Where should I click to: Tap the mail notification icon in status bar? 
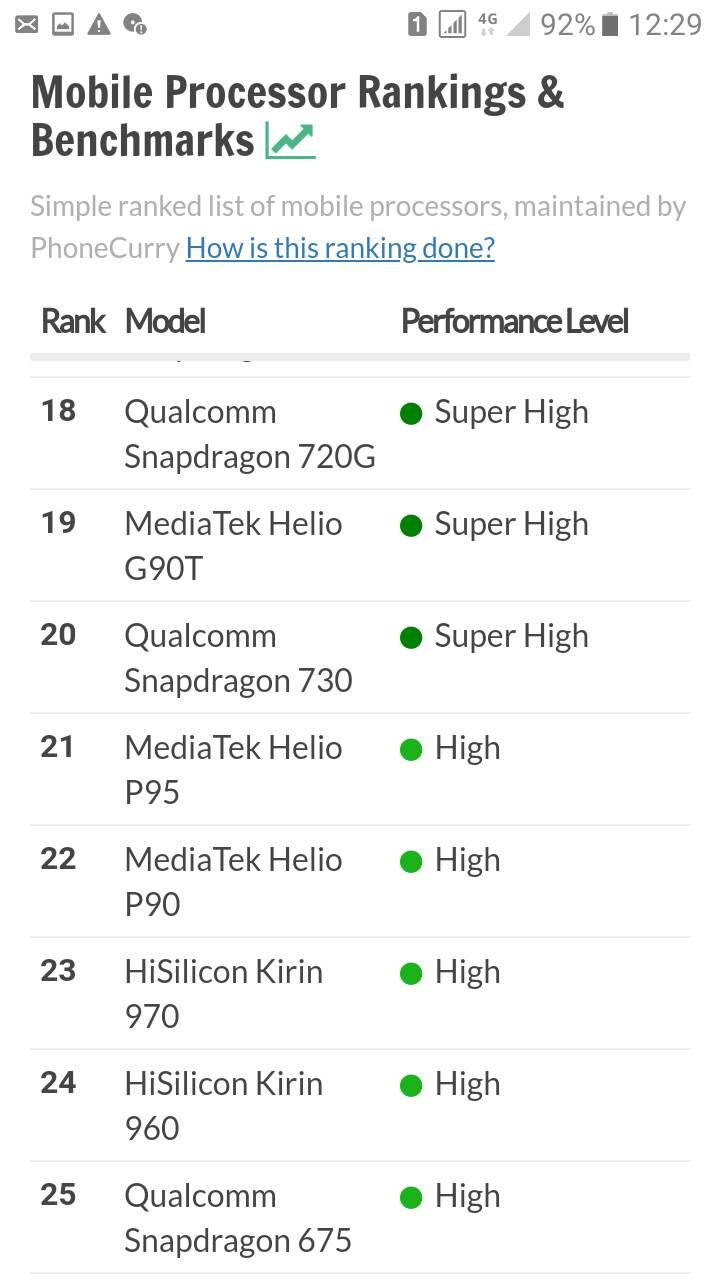(27, 24)
